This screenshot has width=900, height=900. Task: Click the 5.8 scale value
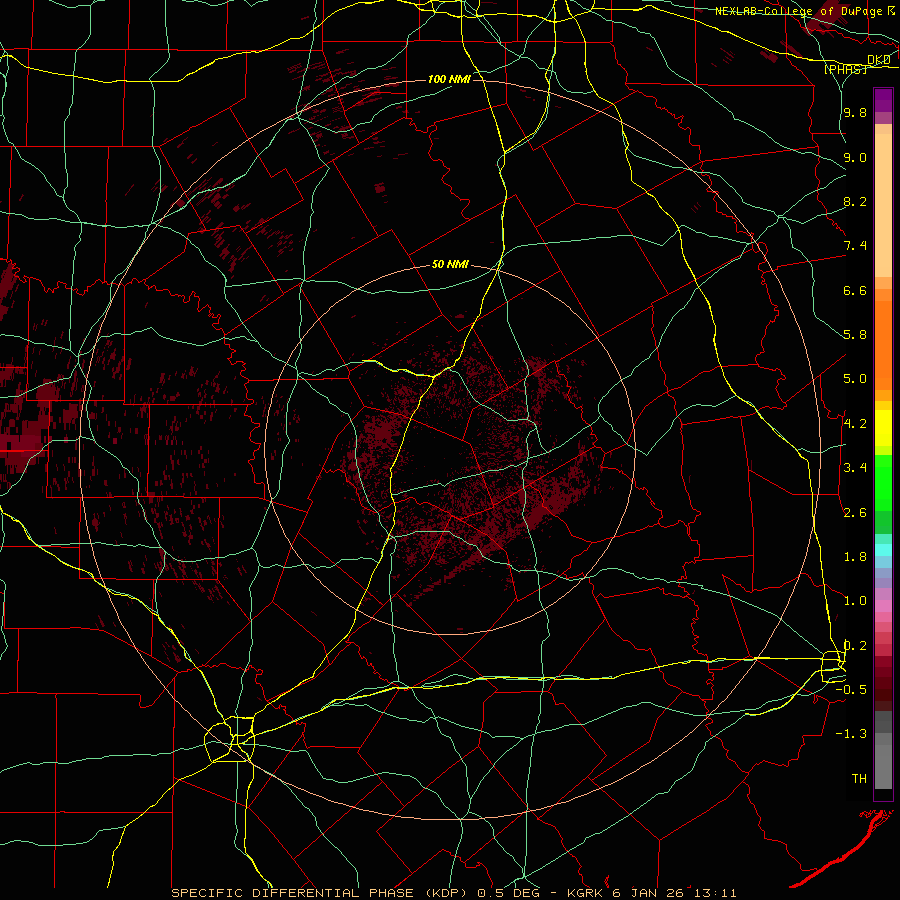855,335
